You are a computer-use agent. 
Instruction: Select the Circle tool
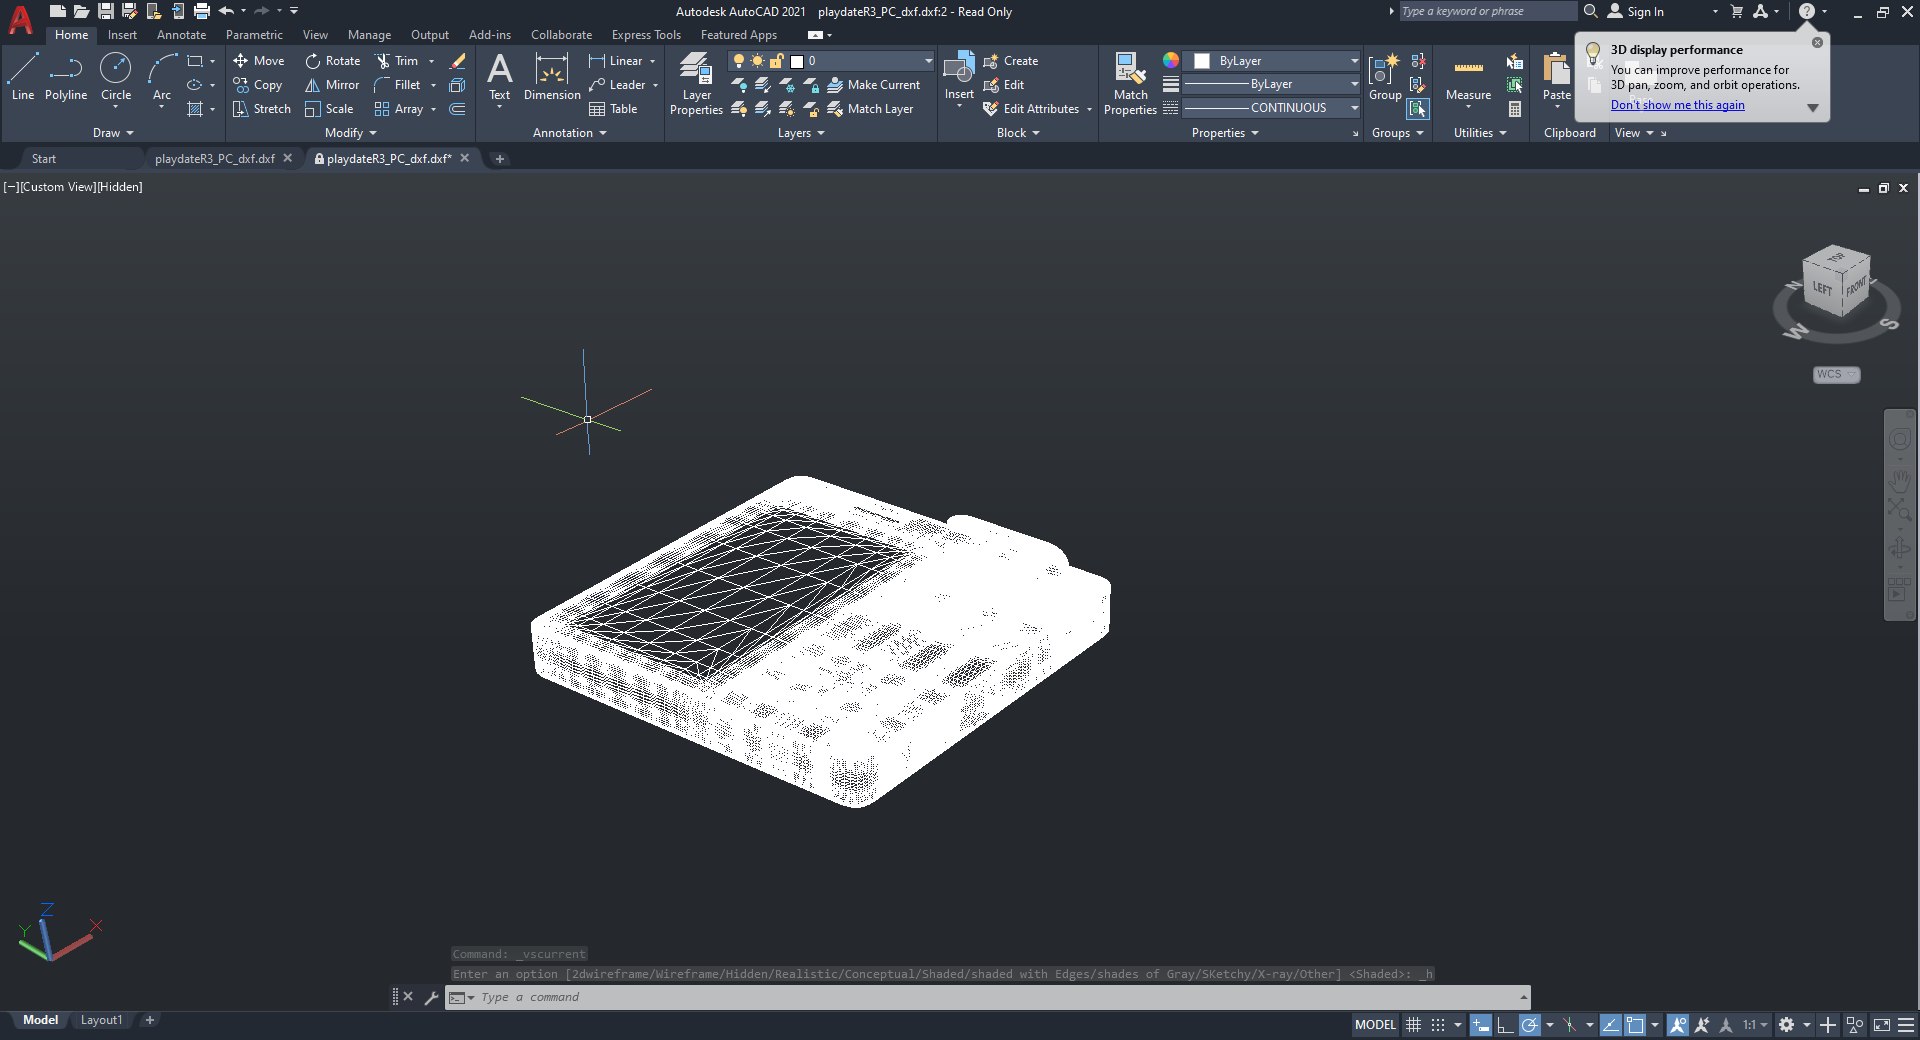116,77
